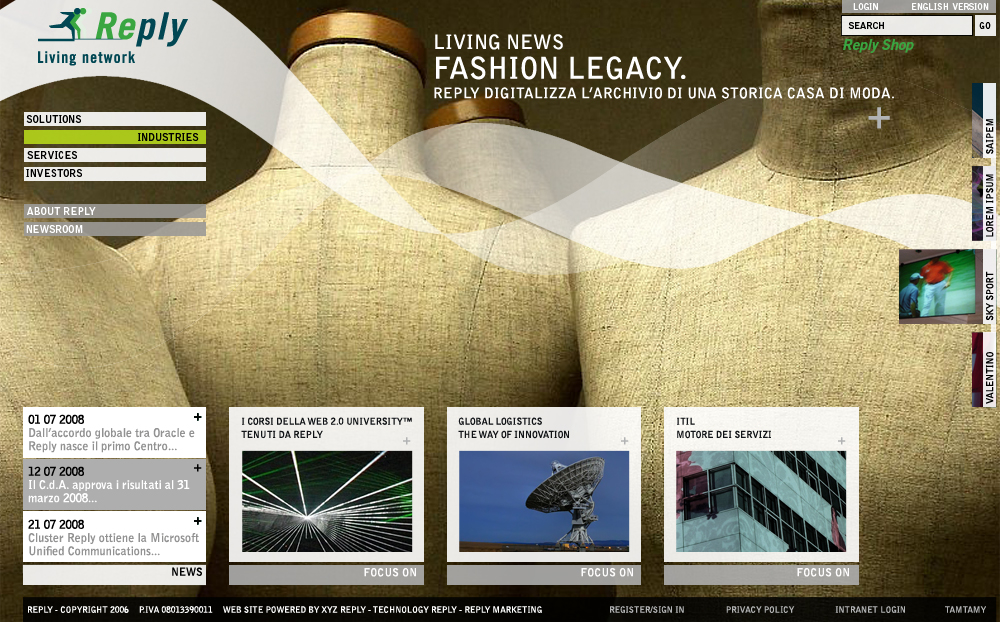Click the Reply Living network logo
Screen dimensions: 1000x622
coord(112,36)
